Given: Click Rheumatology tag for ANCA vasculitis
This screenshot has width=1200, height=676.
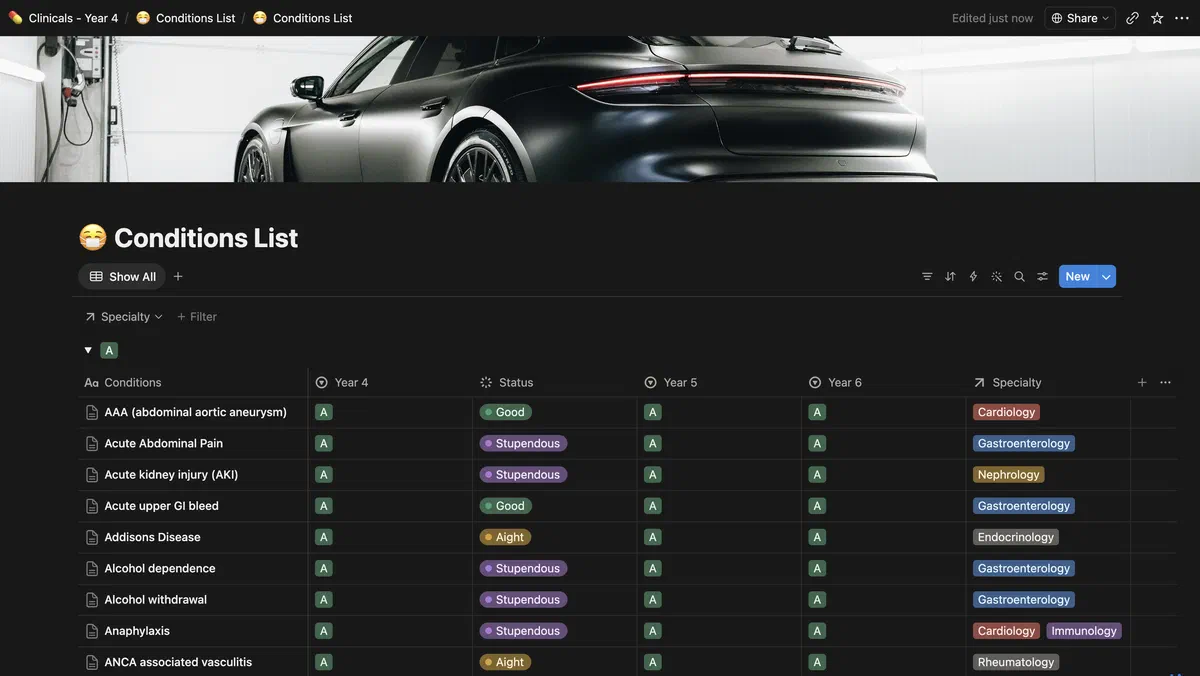Looking at the screenshot, I should tap(1016, 662).
